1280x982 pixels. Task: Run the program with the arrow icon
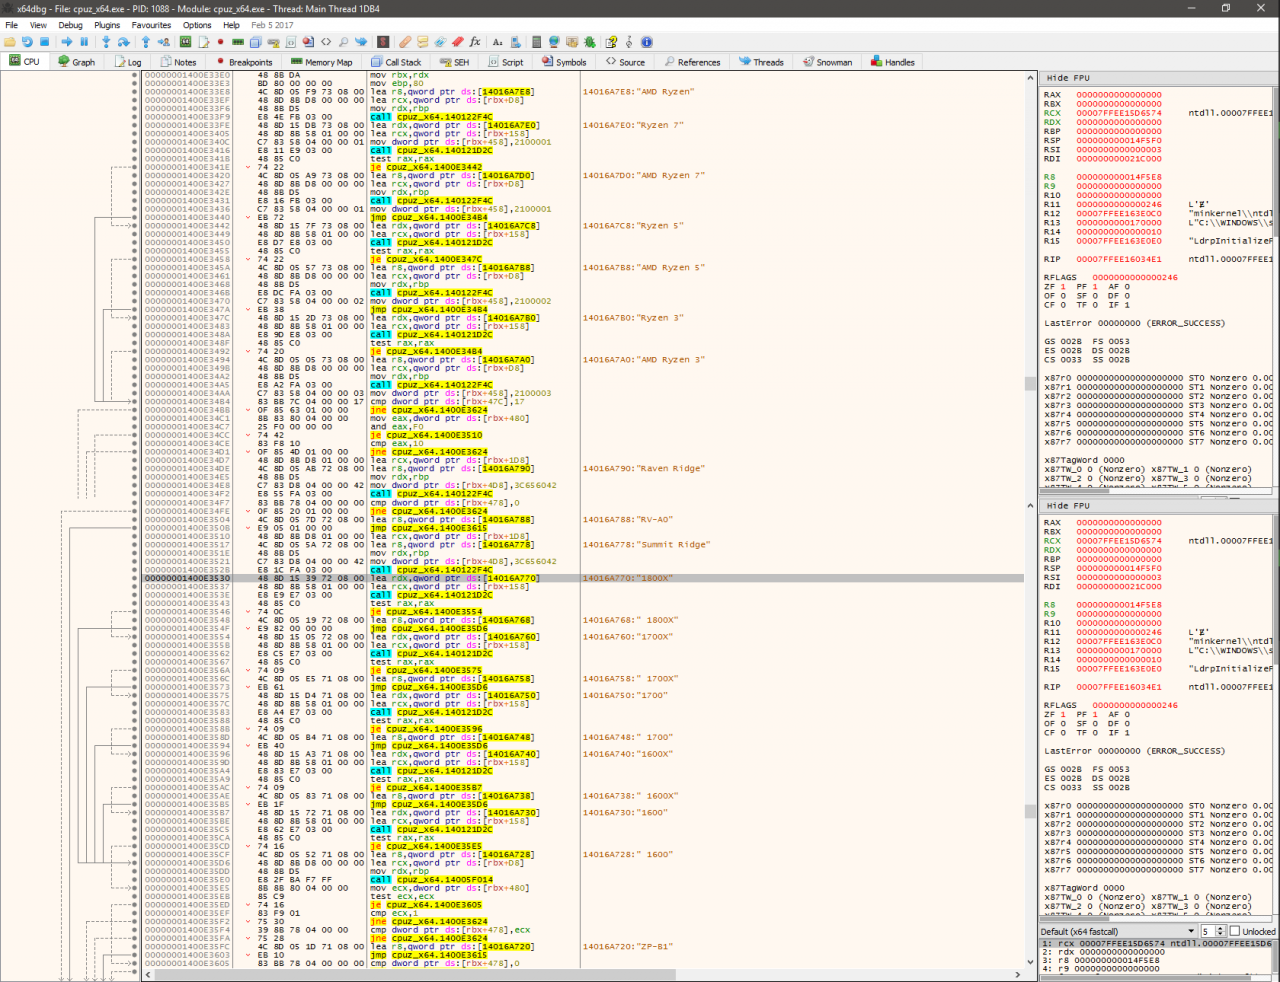coord(66,42)
